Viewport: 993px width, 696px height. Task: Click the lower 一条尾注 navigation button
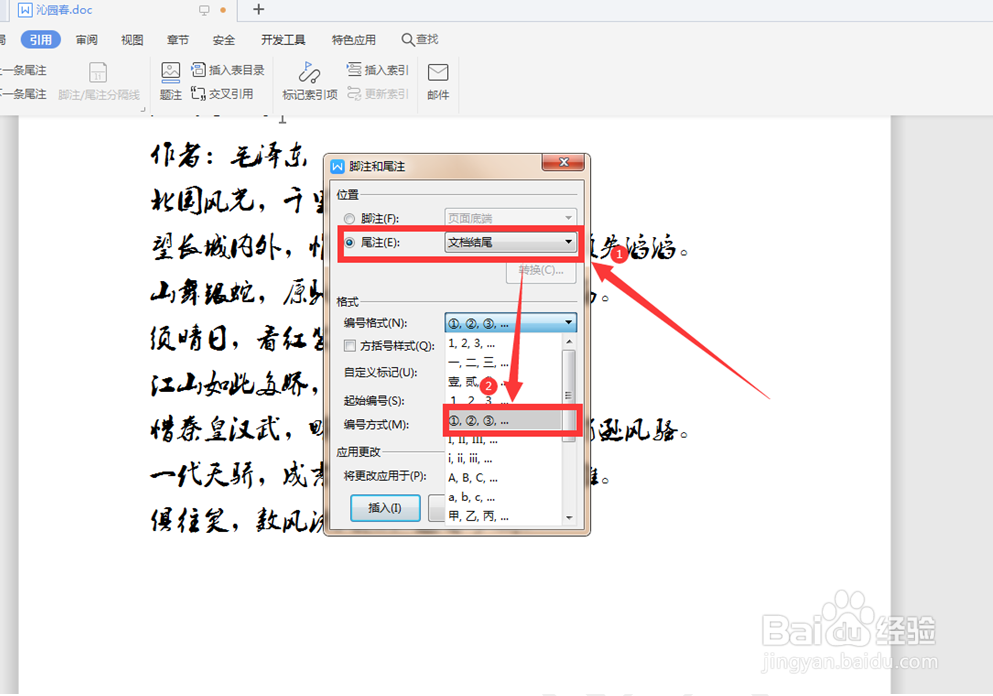click(23, 94)
